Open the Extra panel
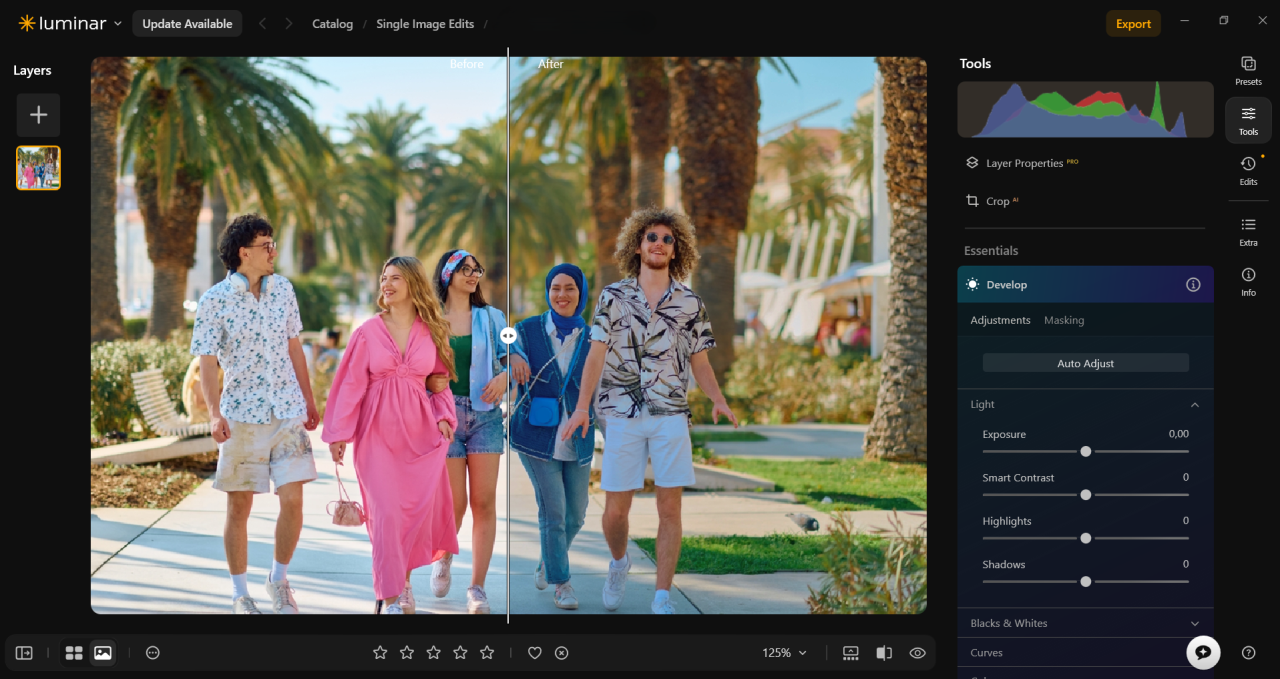The image size is (1280, 679). point(1248,232)
